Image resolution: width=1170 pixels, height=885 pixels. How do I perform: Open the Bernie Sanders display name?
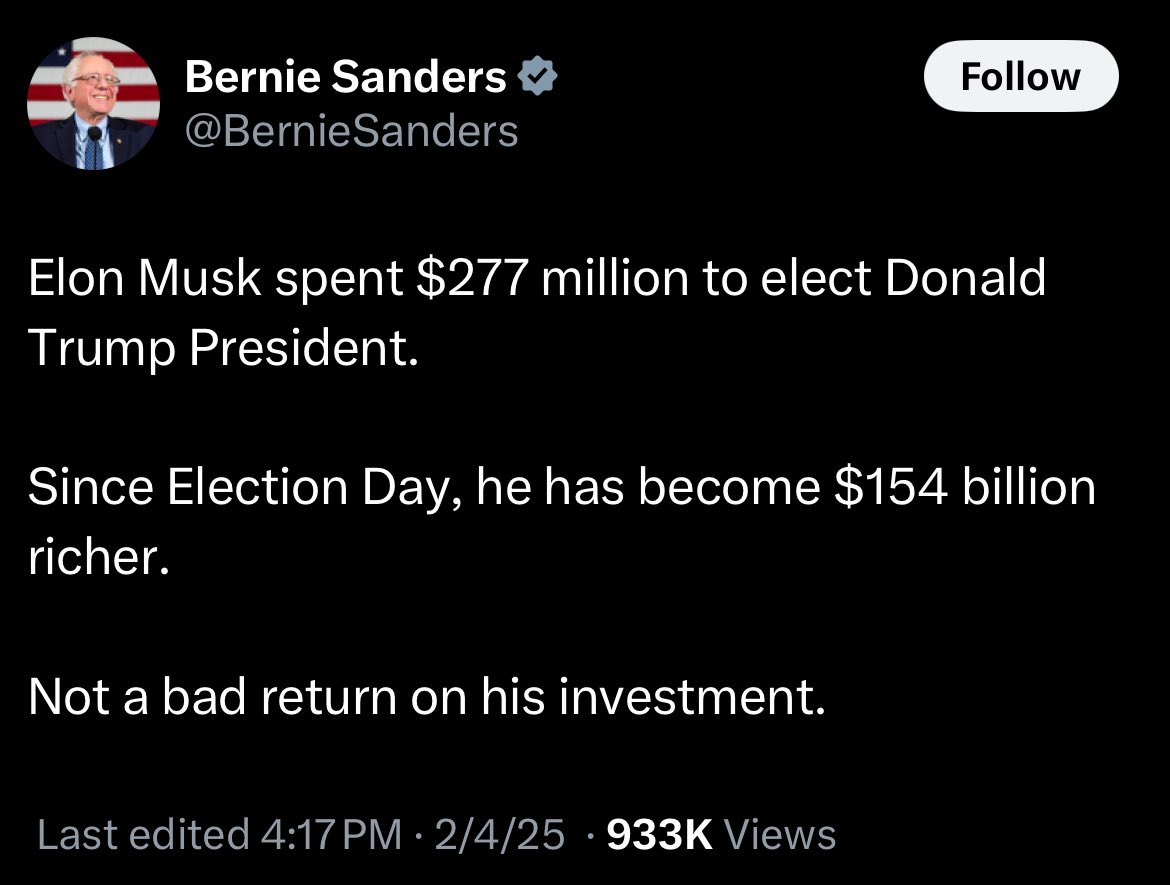click(345, 77)
